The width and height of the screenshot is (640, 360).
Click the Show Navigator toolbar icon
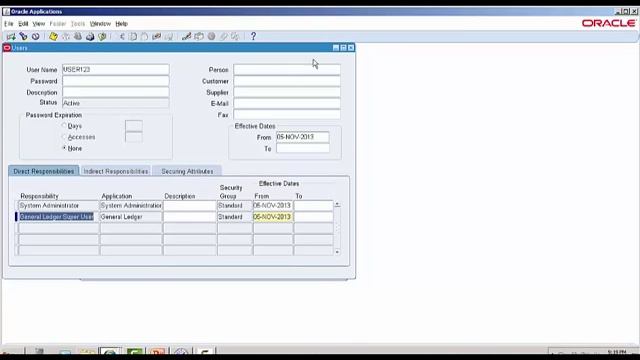pyautogui.click(x=36, y=37)
